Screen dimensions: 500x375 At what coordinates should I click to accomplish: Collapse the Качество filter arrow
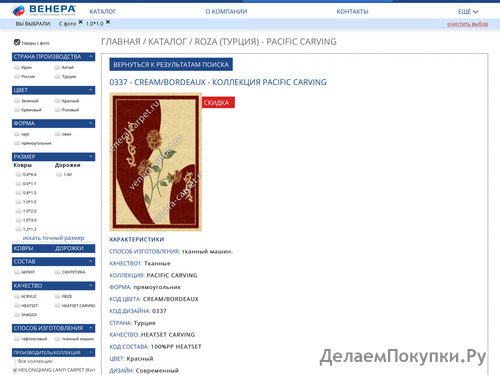(91, 286)
